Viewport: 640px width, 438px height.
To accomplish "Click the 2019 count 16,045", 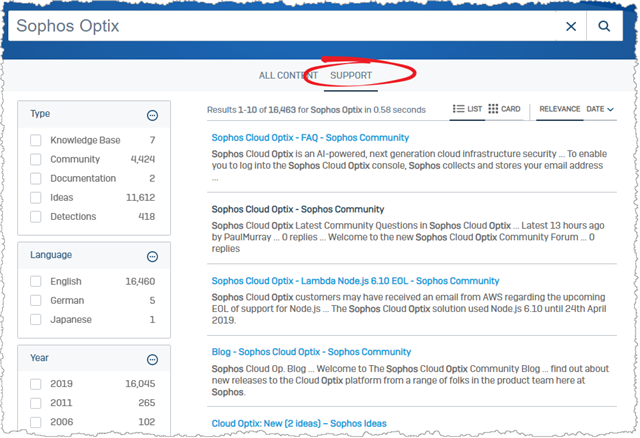I will [x=140, y=384].
